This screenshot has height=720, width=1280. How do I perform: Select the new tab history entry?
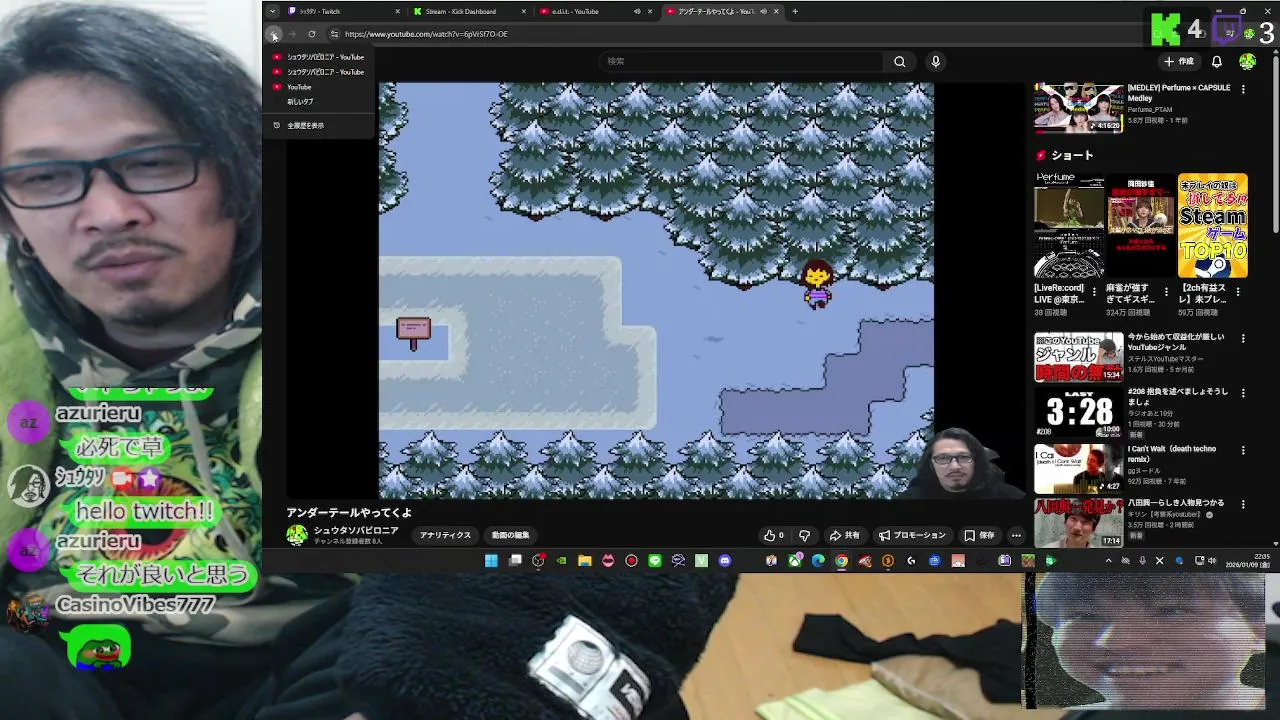coord(319,101)
